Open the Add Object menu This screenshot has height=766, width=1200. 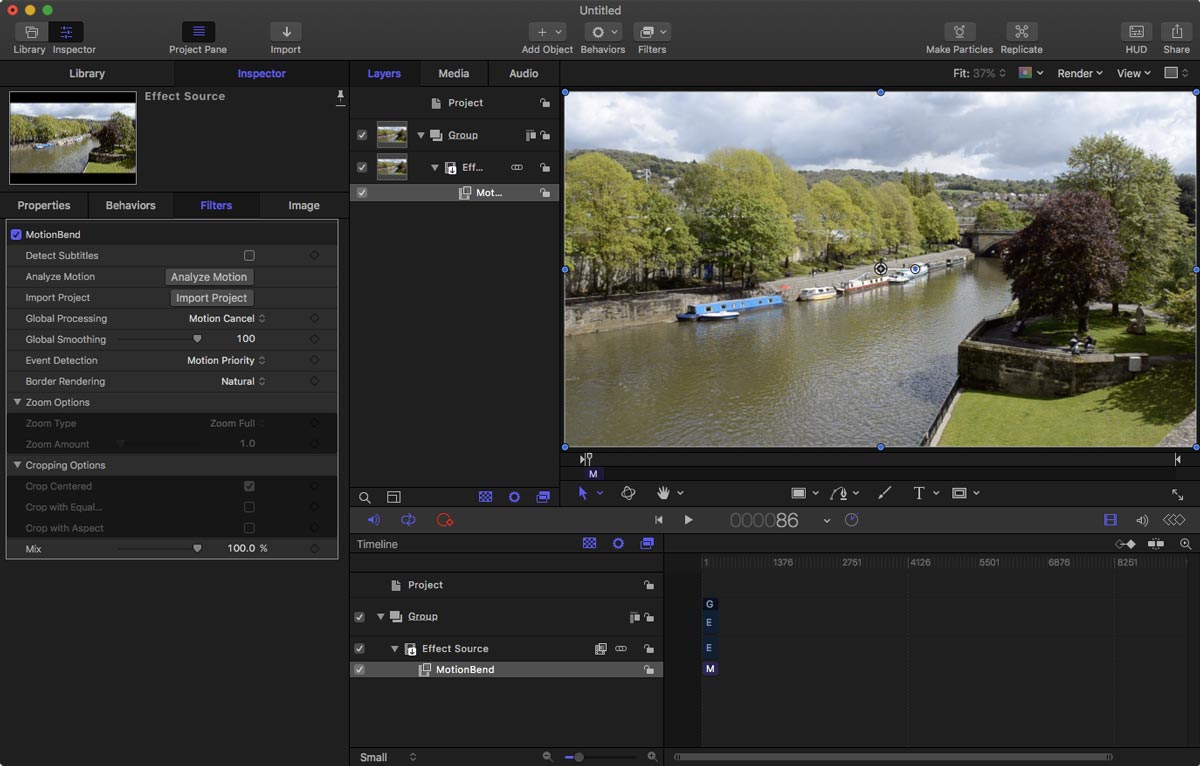547,32
